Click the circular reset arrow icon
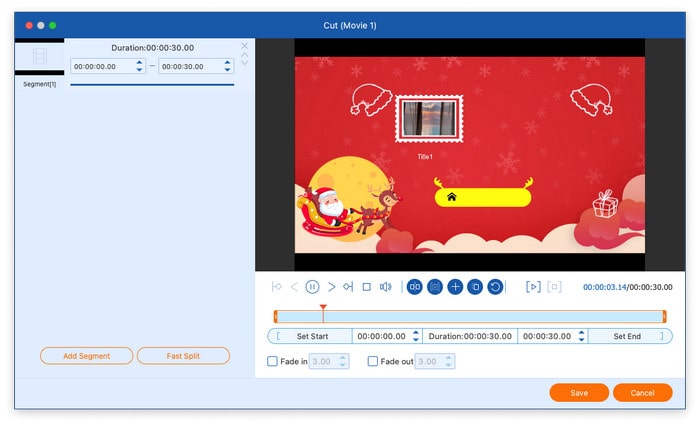The width and height of the screenshot is (700, 426). pos(496,287)
